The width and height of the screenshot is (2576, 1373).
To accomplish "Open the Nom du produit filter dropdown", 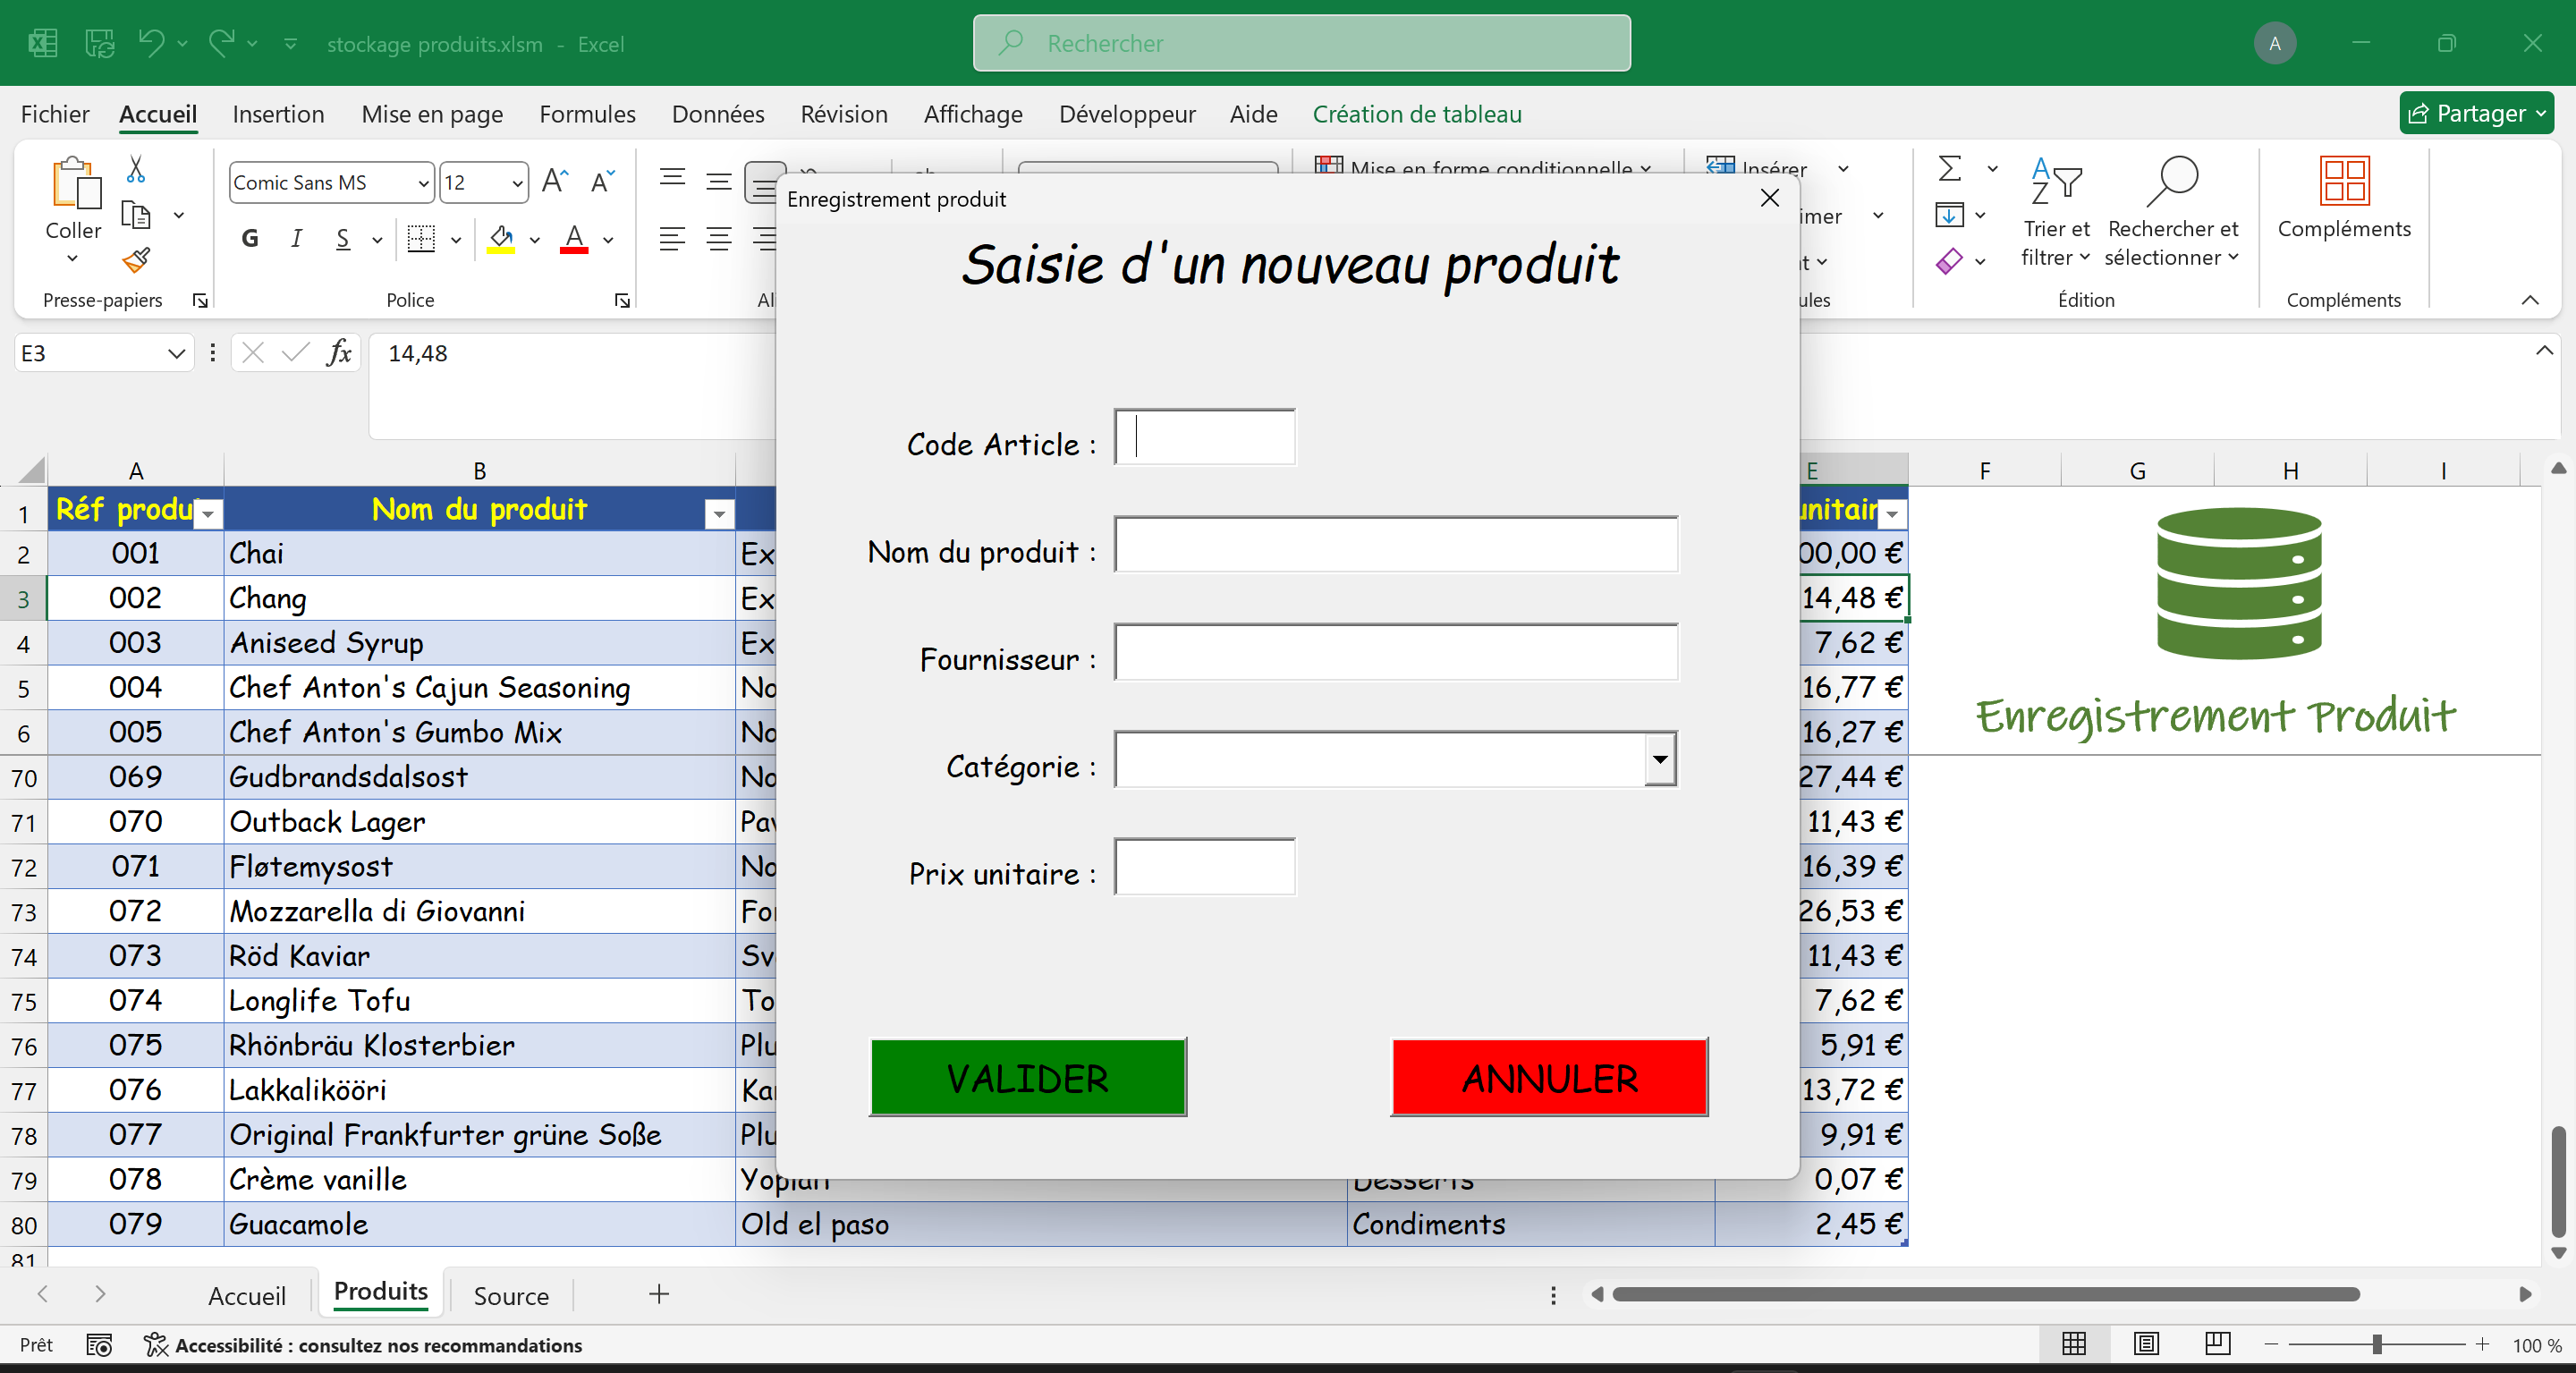I will pyautogui.click(x=718, y=514).
